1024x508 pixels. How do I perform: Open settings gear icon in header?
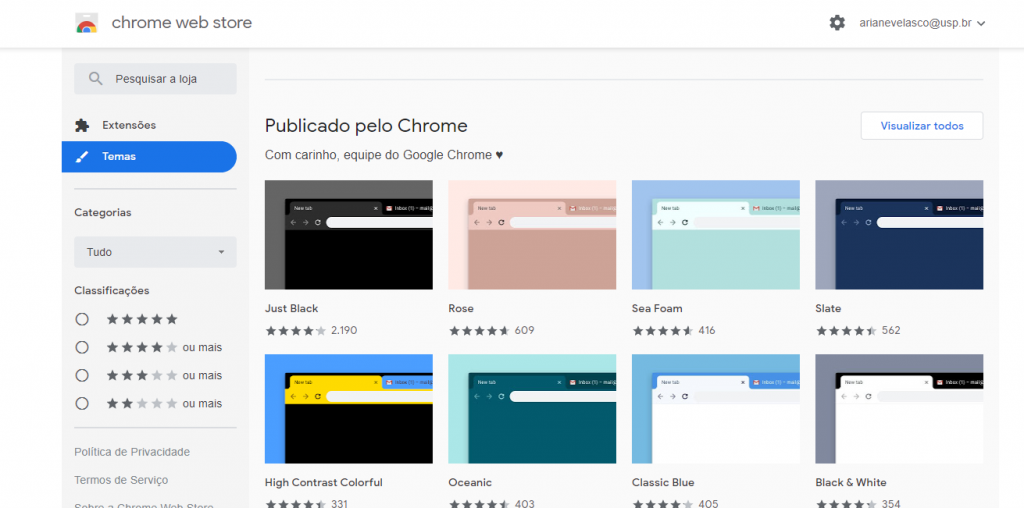pos(837,23)
